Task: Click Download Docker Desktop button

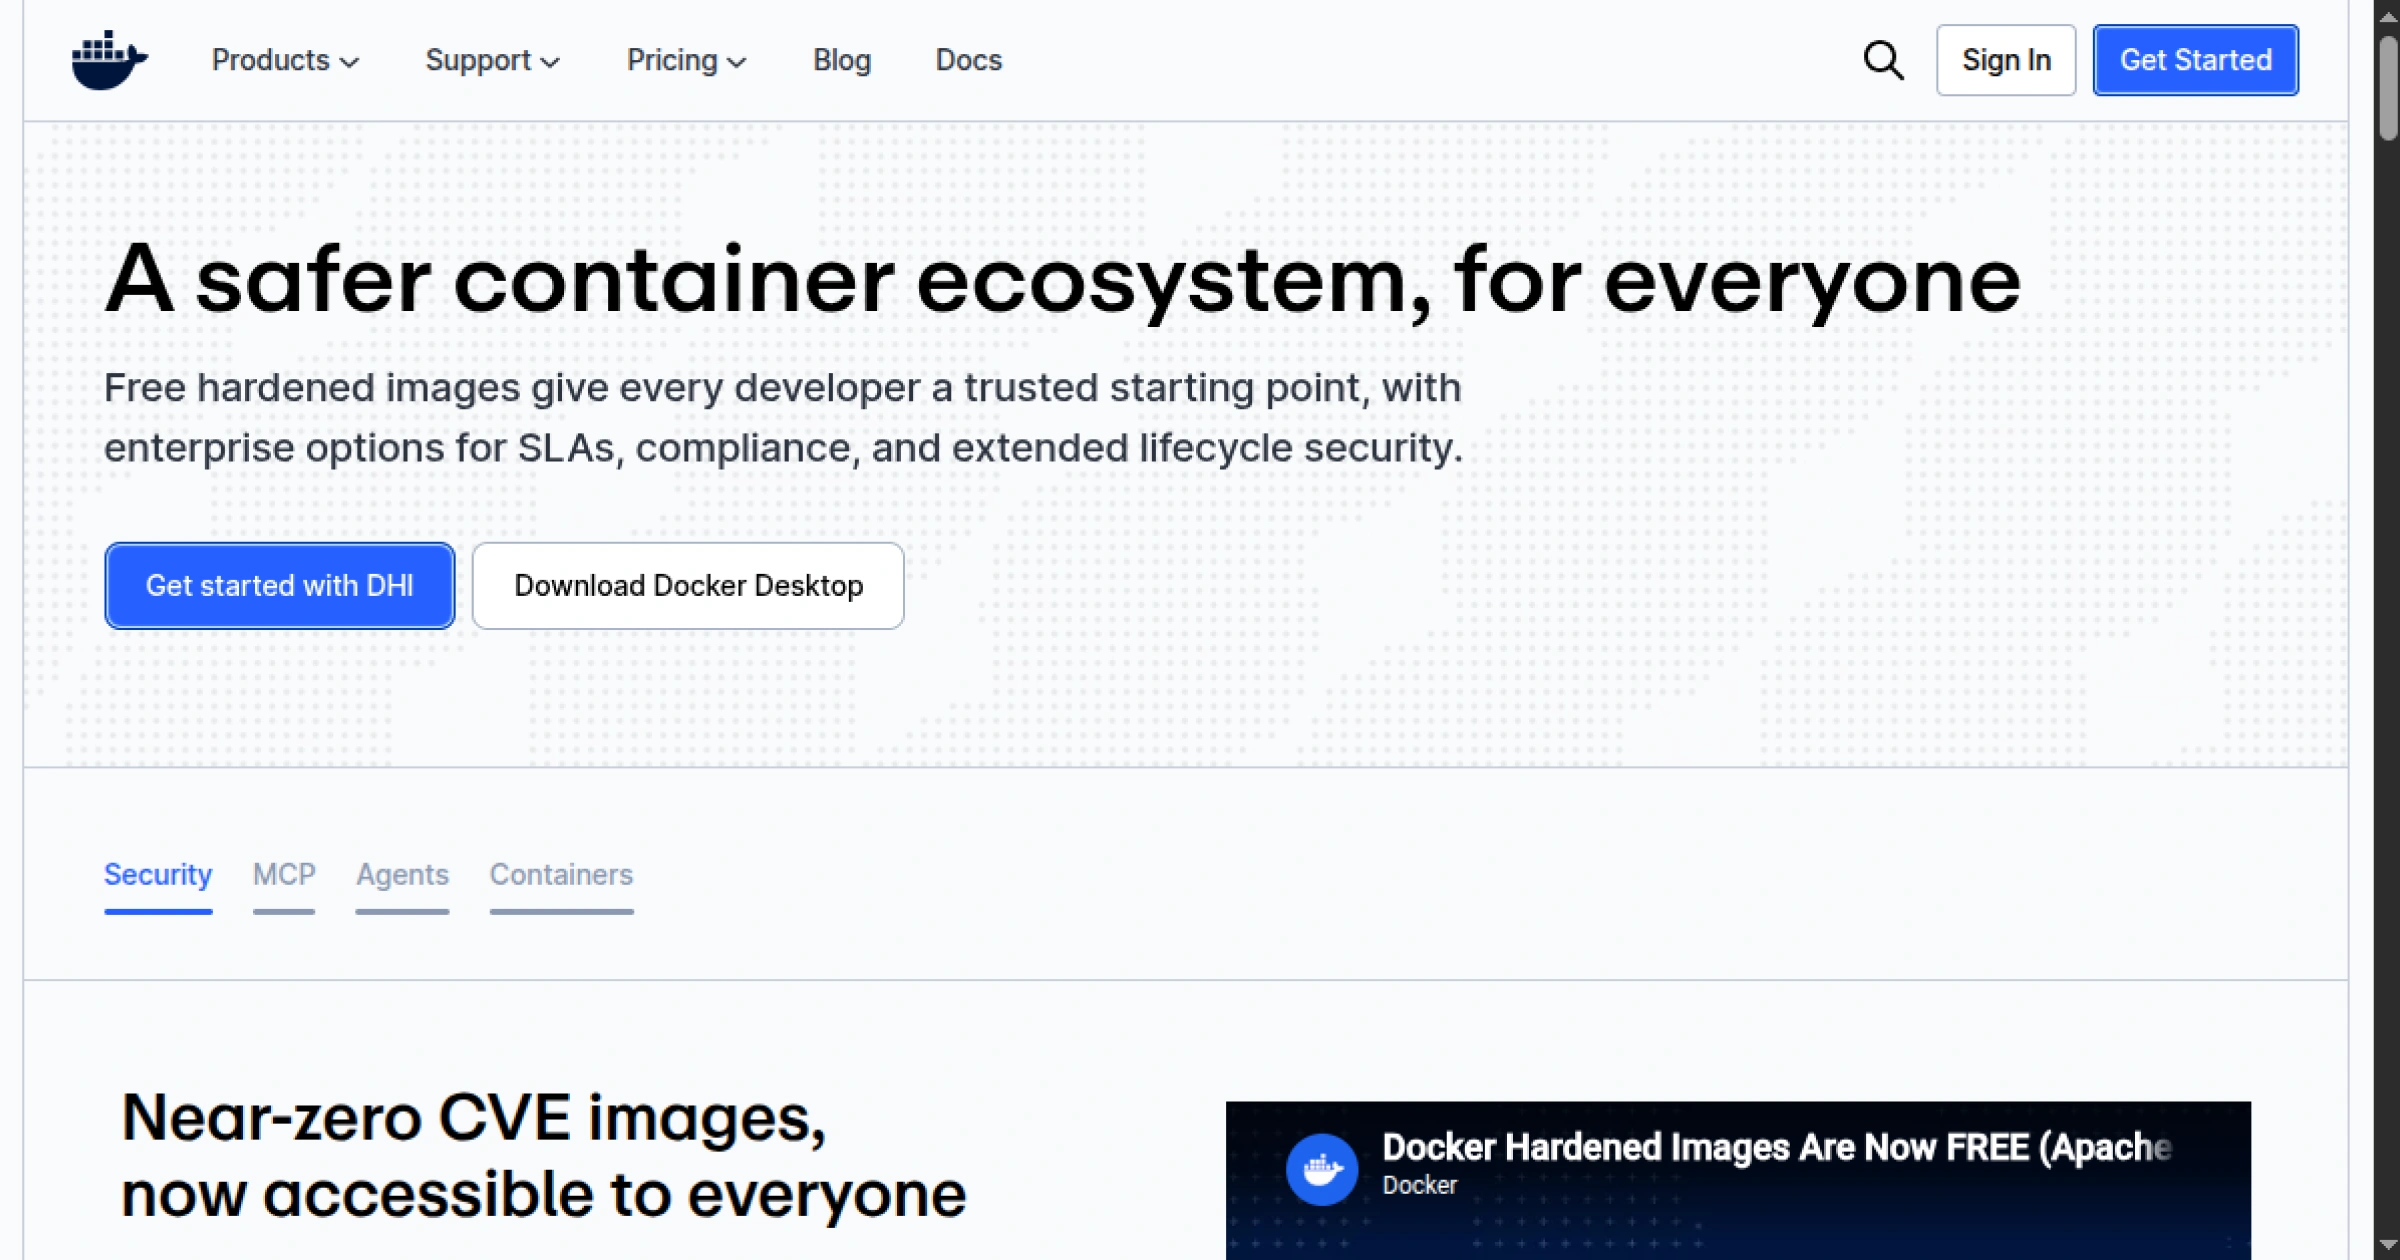Action: 688,585
